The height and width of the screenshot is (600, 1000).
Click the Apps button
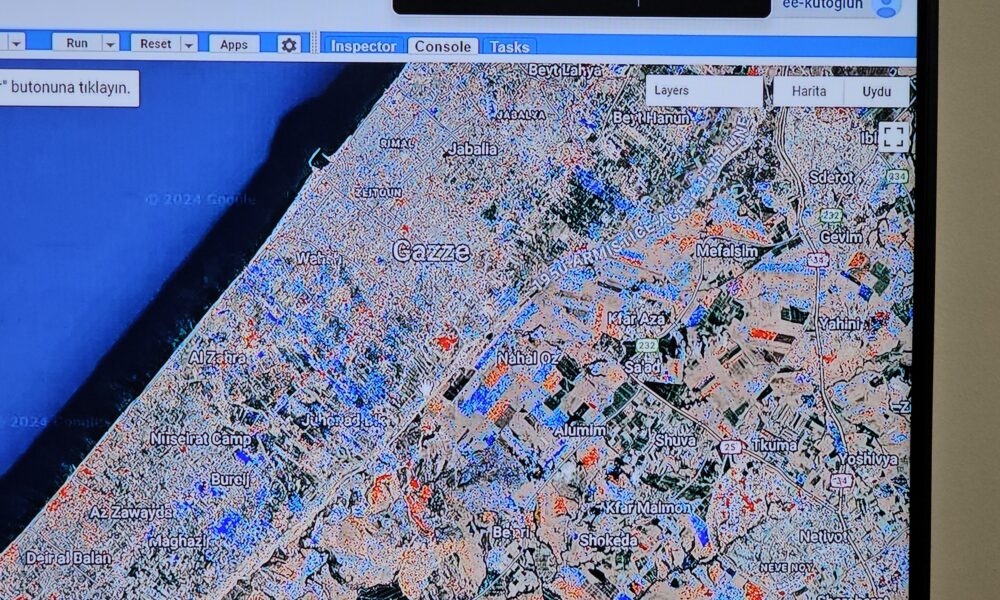(x=234, y=45)
